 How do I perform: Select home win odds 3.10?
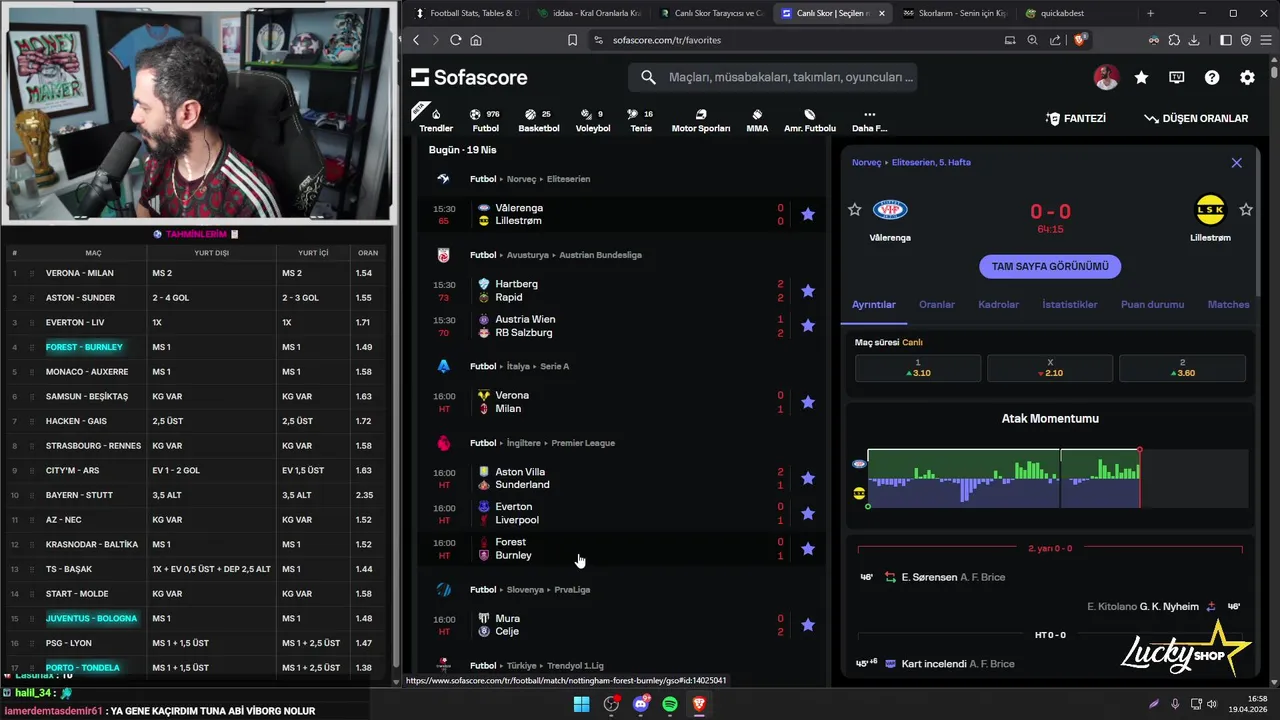pyautogui.click(x=918, y=368)
